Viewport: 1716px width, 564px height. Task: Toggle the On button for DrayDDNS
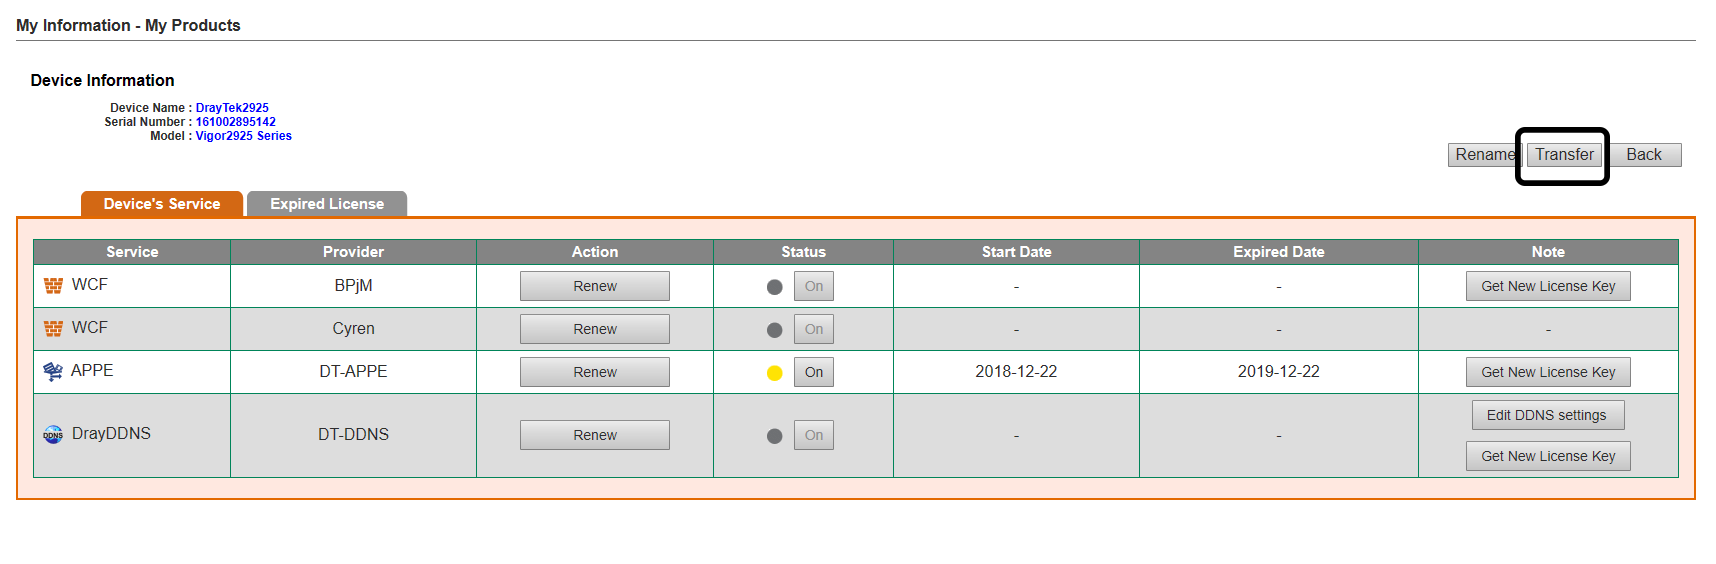pos(814,435)
